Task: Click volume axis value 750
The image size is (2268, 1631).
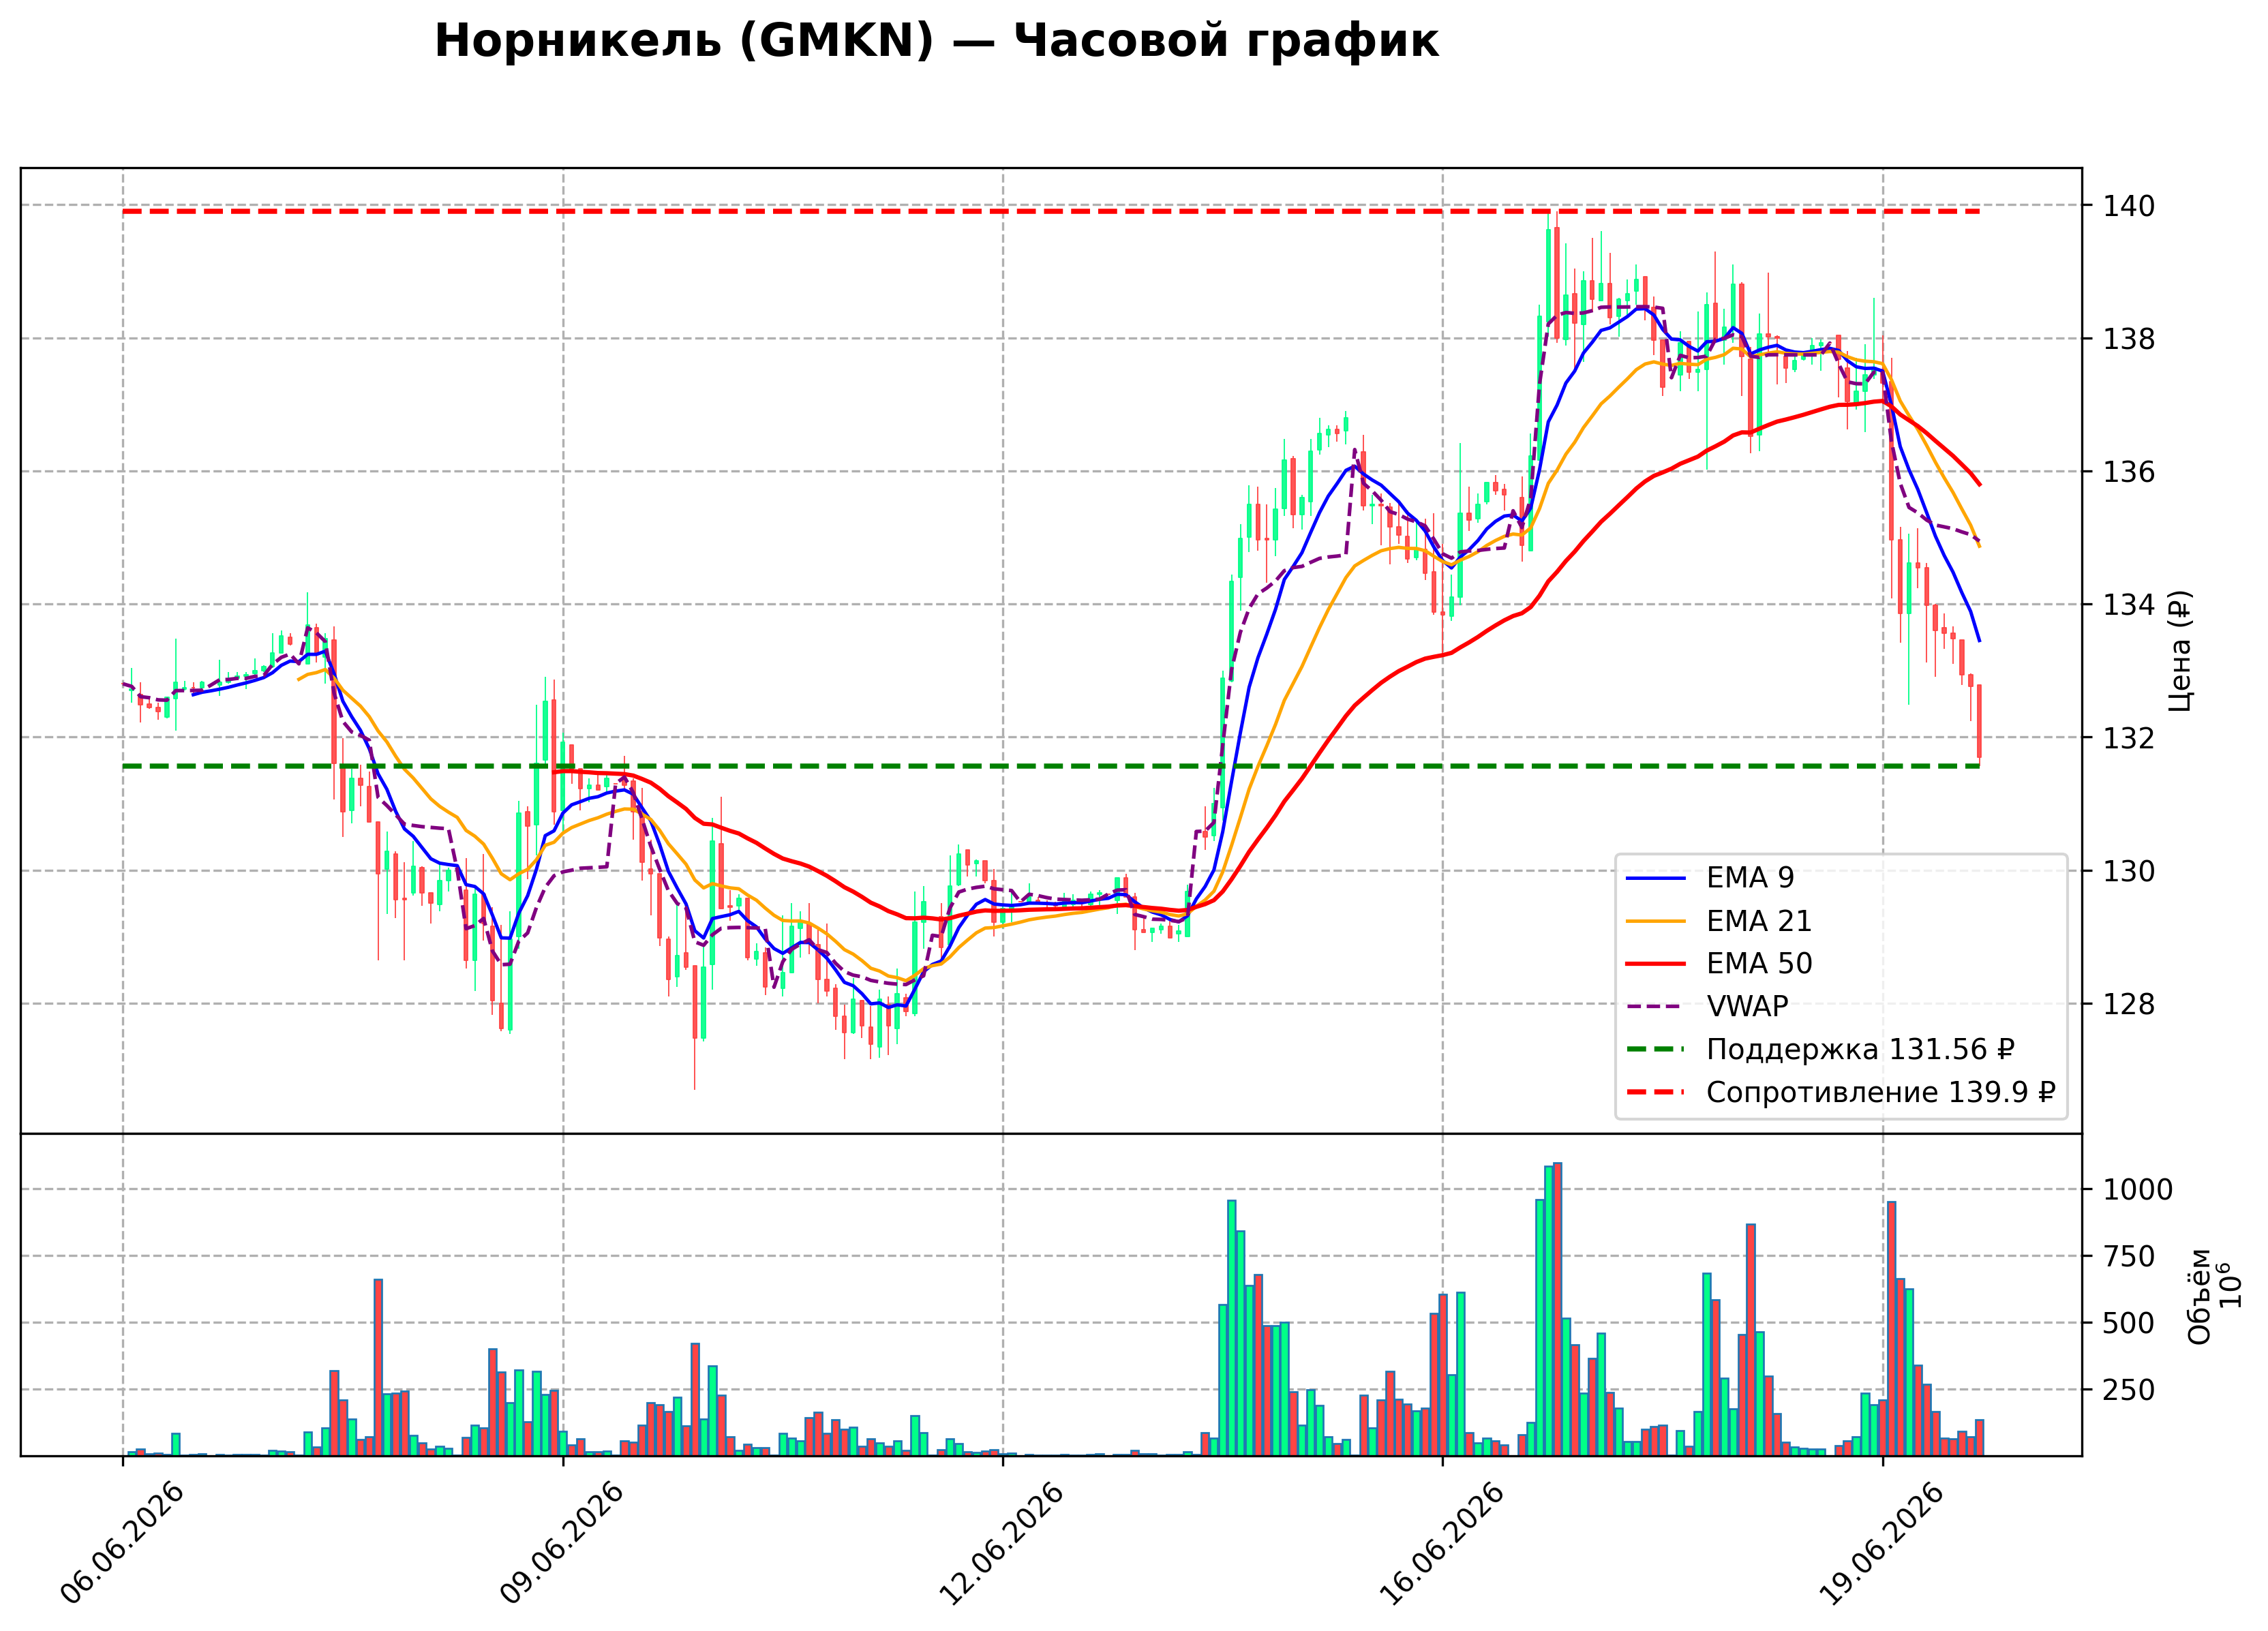Action: pyautogui.click(x=2129, y=1257)
